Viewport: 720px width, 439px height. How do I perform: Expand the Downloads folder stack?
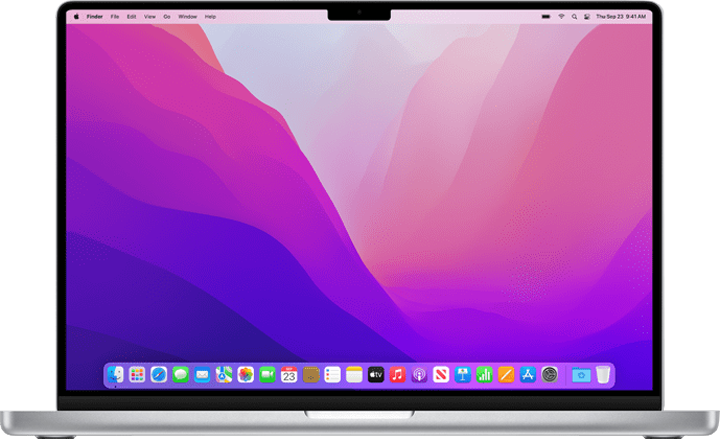pos(580,375)
